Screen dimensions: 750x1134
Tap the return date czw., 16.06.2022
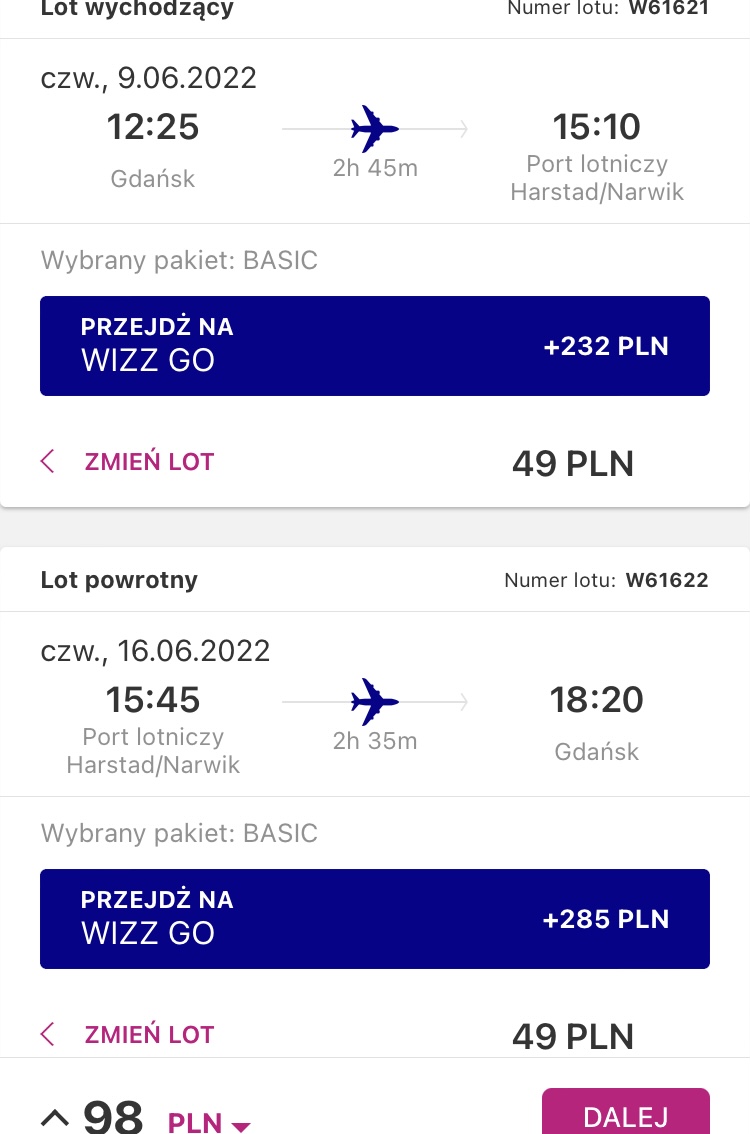pos(155,651)
